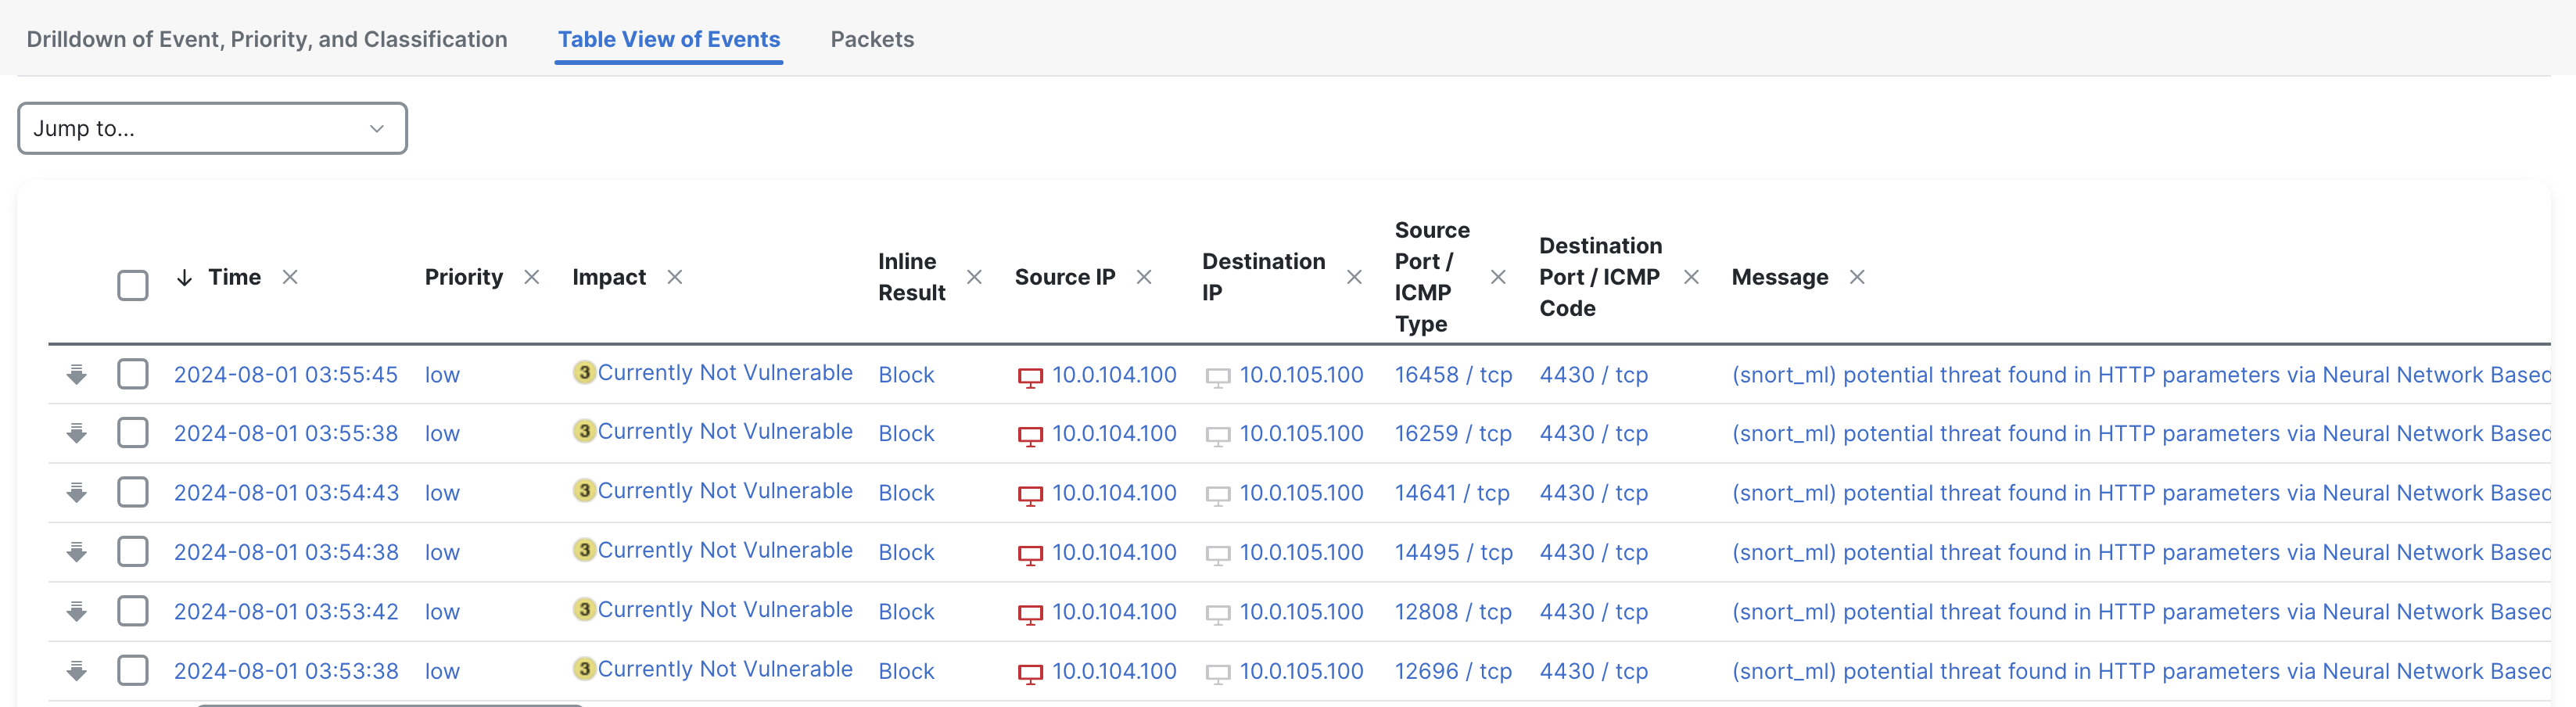Click download arrow icon for 03:53:42 event

coord(77,612)
